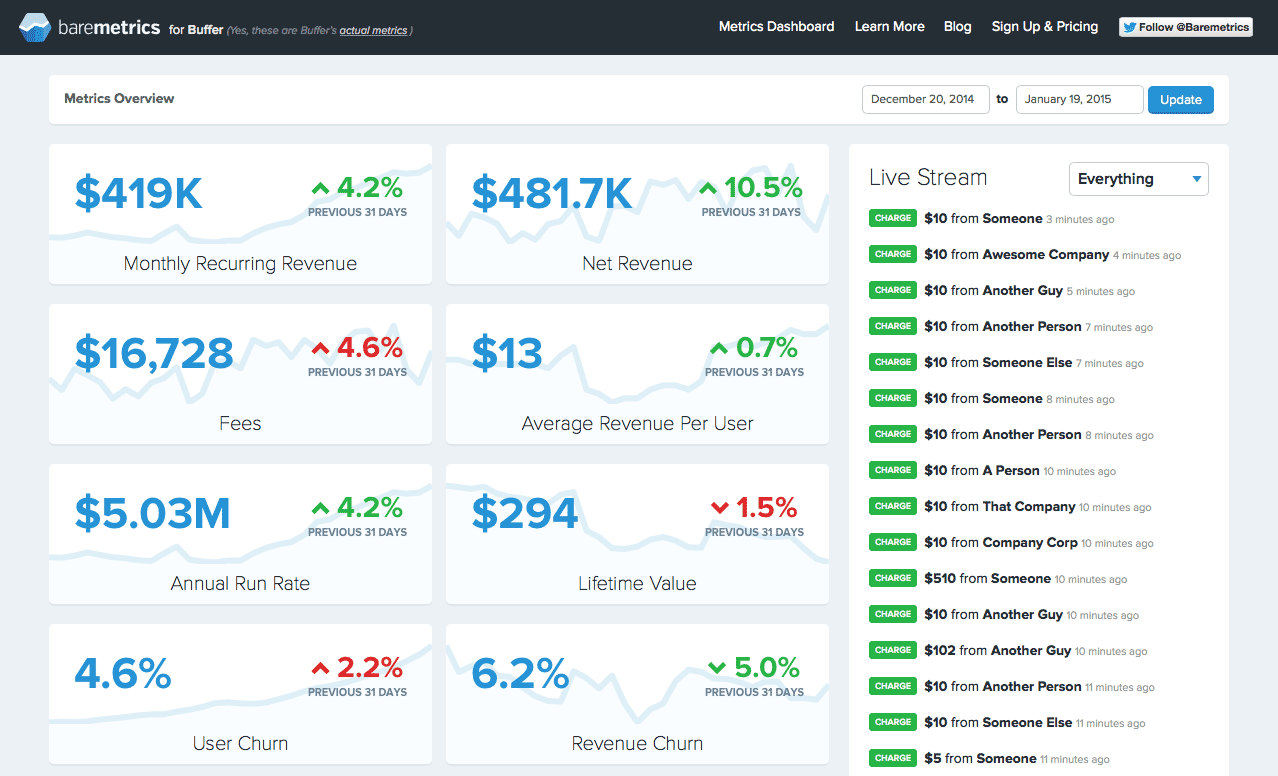The image size is (1278, 776).
Task: Click the red down arrow on Lifetime Value
Action: pos(719,508)
